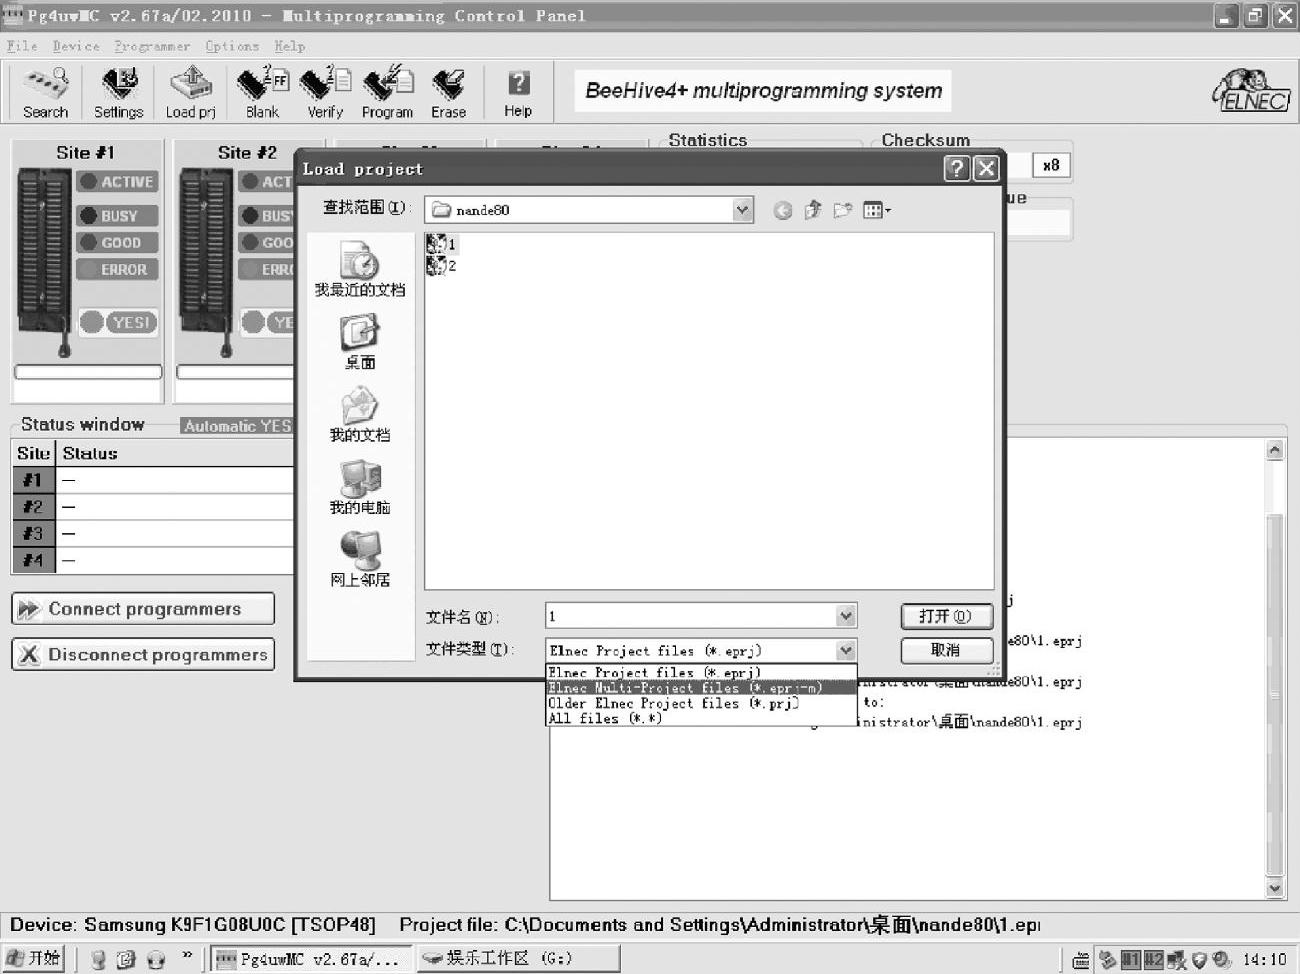Click the Device: Samsung K9F1G08U0C status text
The height and width of the screenshot is (974, 1300).
pos(193,925)
